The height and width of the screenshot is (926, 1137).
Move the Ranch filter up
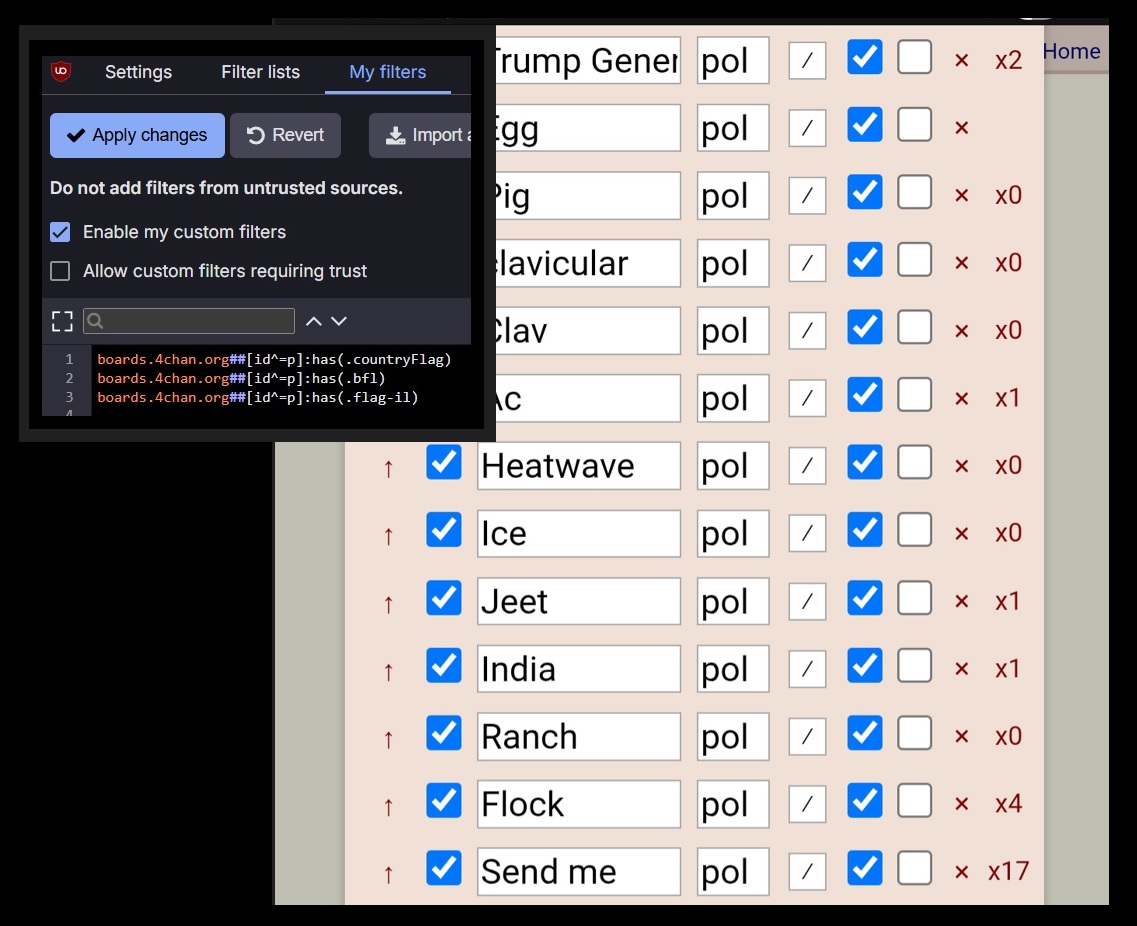(389, 740)
